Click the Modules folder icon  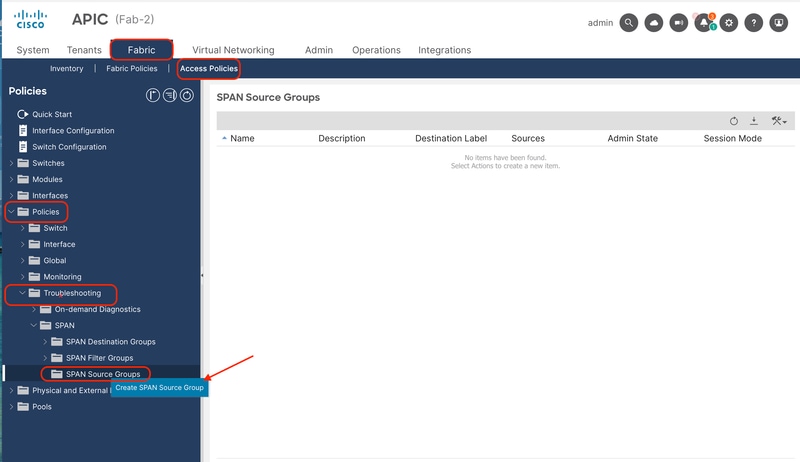tap(23, 179)
